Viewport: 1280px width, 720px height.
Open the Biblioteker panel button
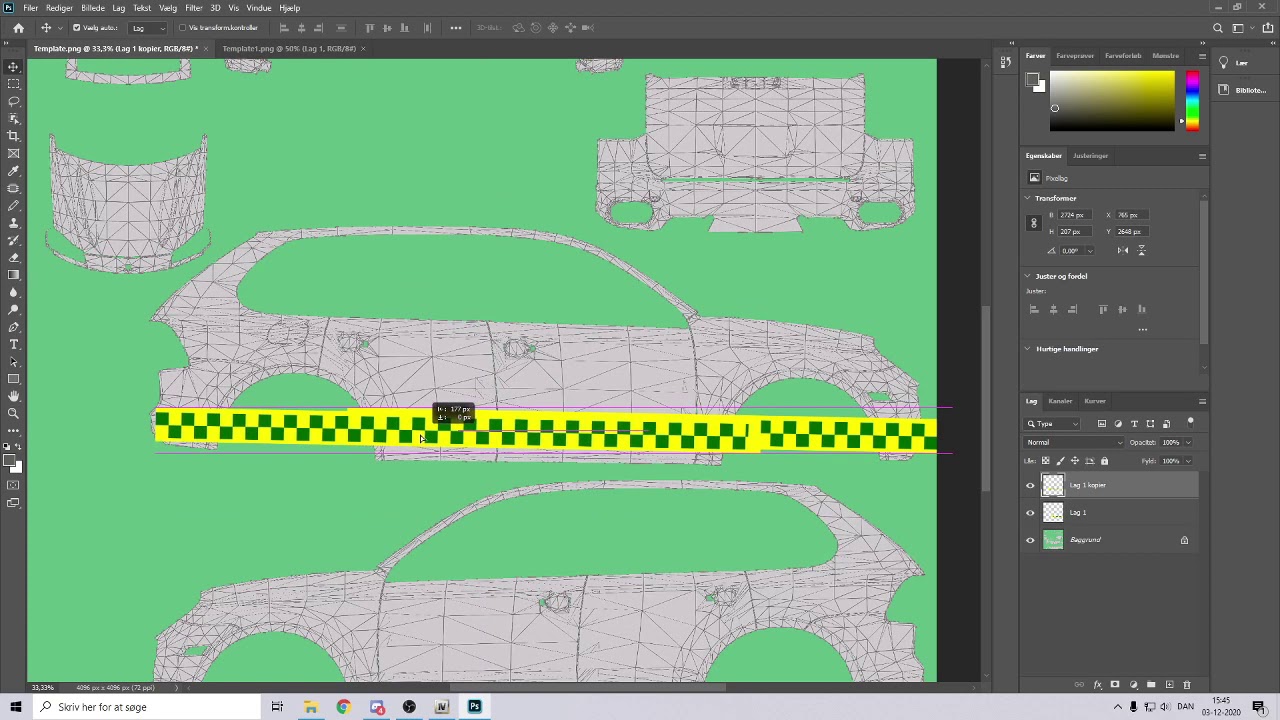coord(1244,90)
